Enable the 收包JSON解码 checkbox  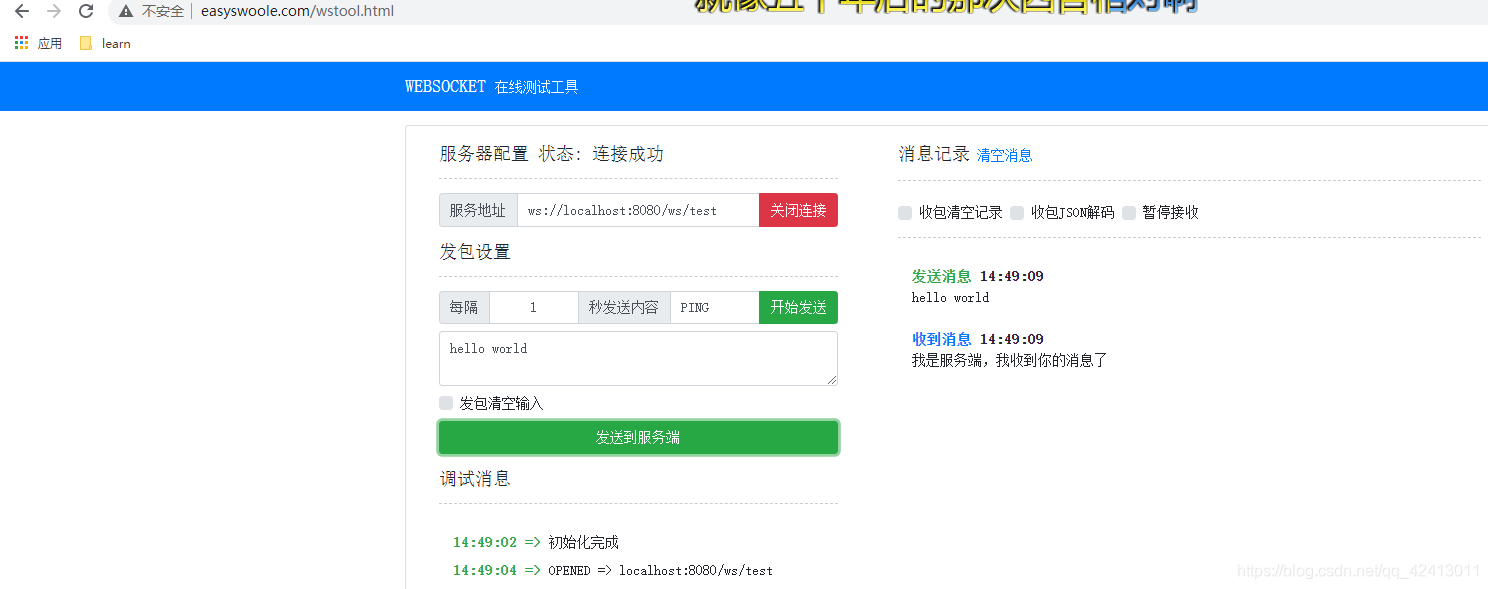[x=1017, y=212]
